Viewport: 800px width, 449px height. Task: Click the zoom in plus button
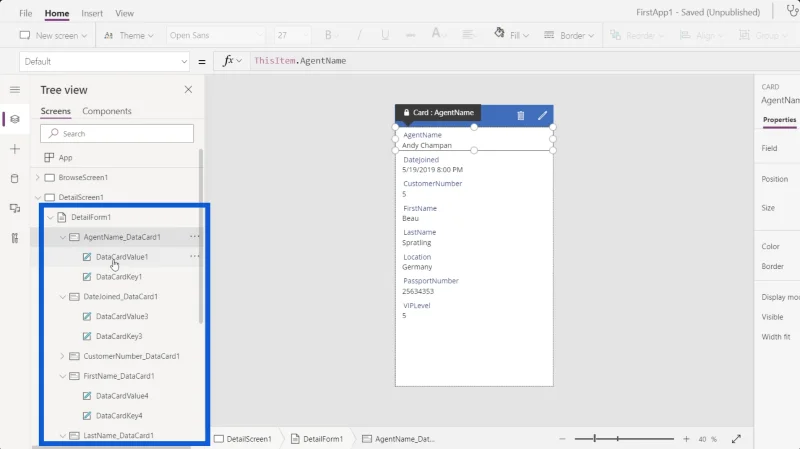[686, 439]
